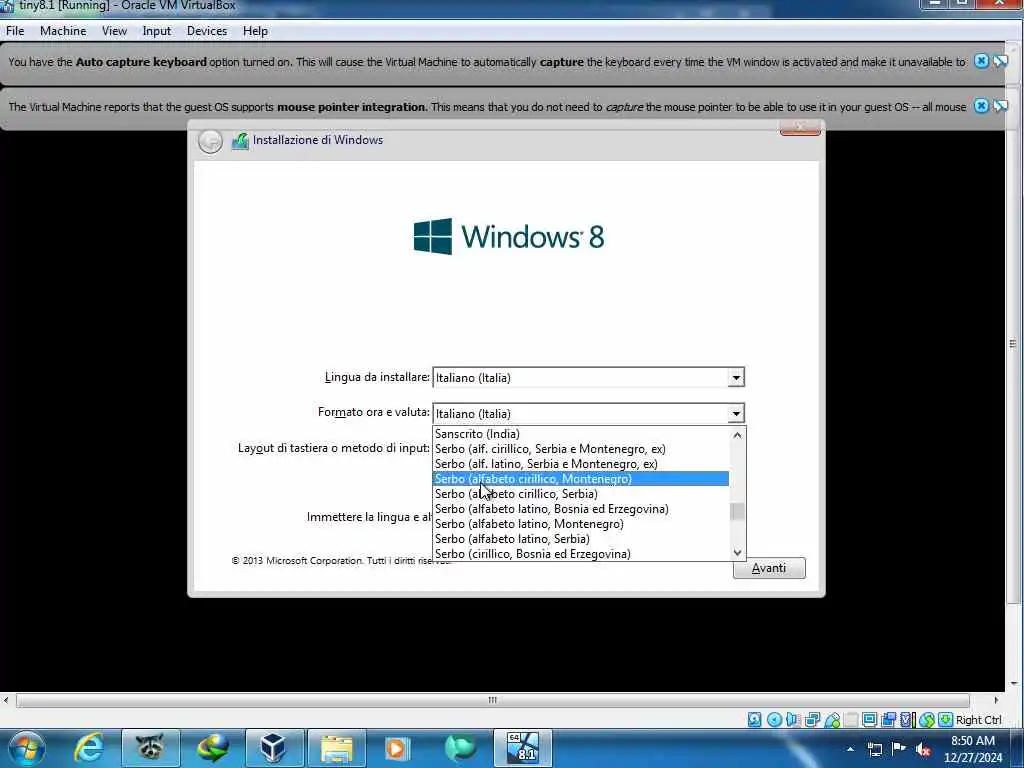Click the CPU virtualization V status icon
This screenshot has height=768, width=1024.
[x=907, y=720]
